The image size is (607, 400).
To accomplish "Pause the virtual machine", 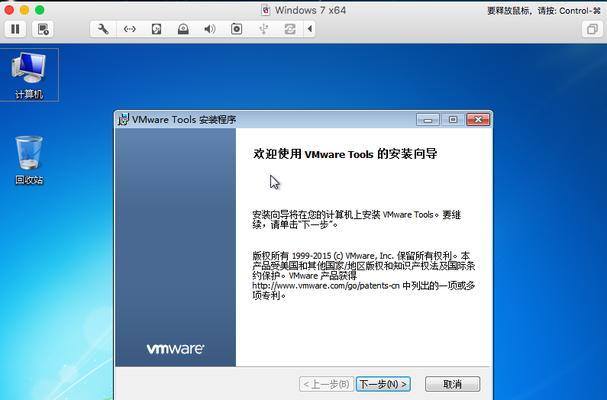I will click(x=15, y=29).
